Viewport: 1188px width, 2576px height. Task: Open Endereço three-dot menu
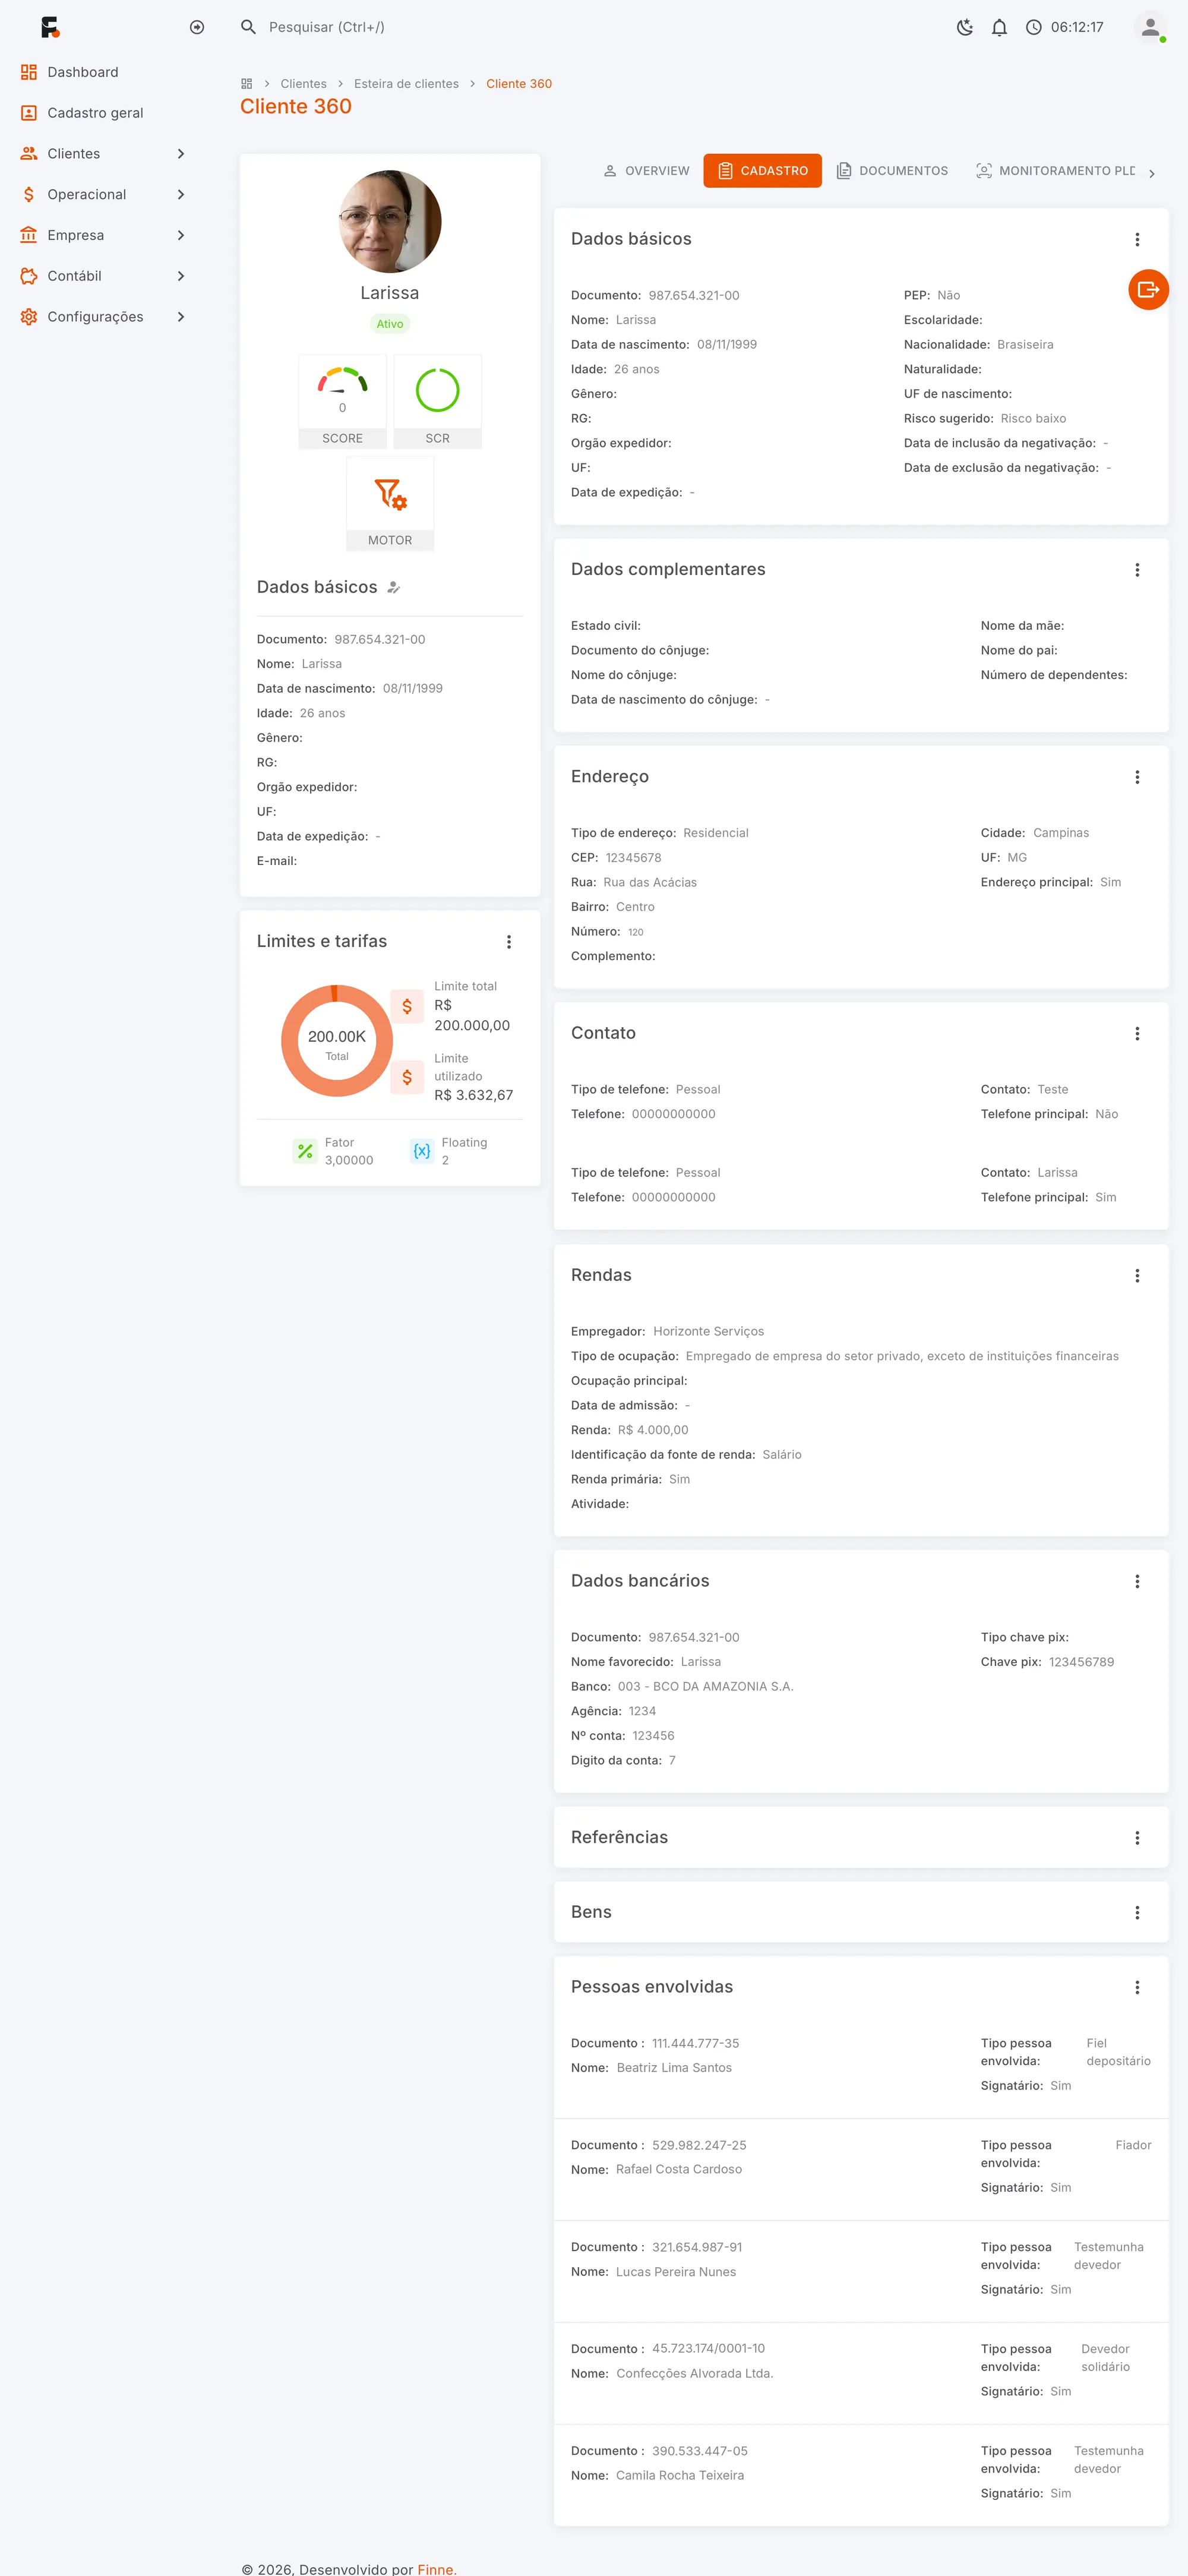[x=1137, y=777]
